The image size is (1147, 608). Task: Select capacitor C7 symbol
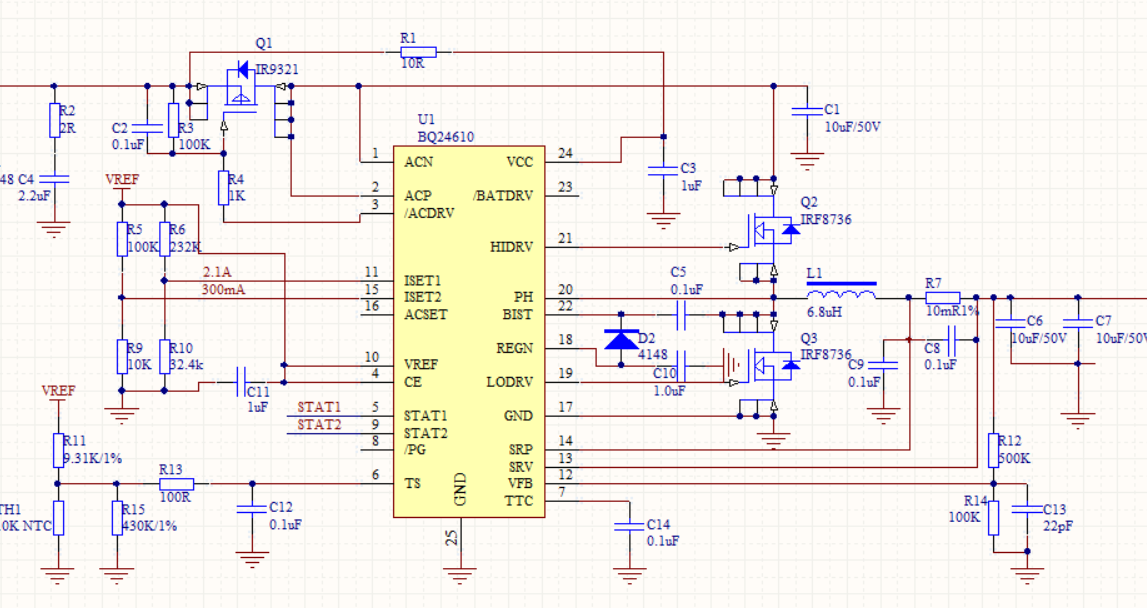(1078, 323)
